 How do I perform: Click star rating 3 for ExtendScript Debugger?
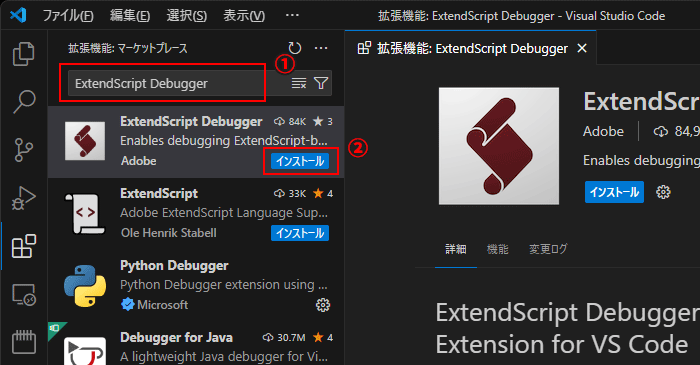(323, 121)
